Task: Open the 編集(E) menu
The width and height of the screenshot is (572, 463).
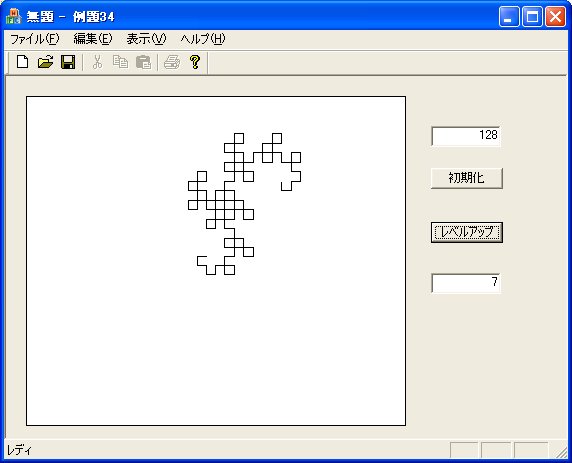Action: click(93, 39)
